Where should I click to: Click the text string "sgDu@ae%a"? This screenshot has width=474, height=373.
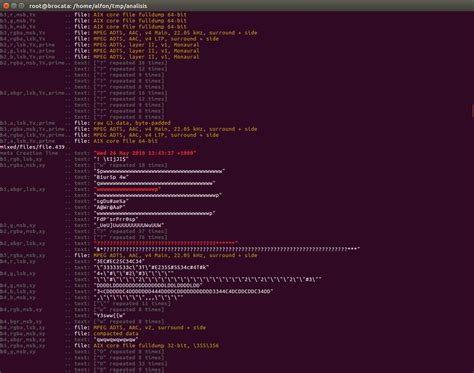point(111,201)
